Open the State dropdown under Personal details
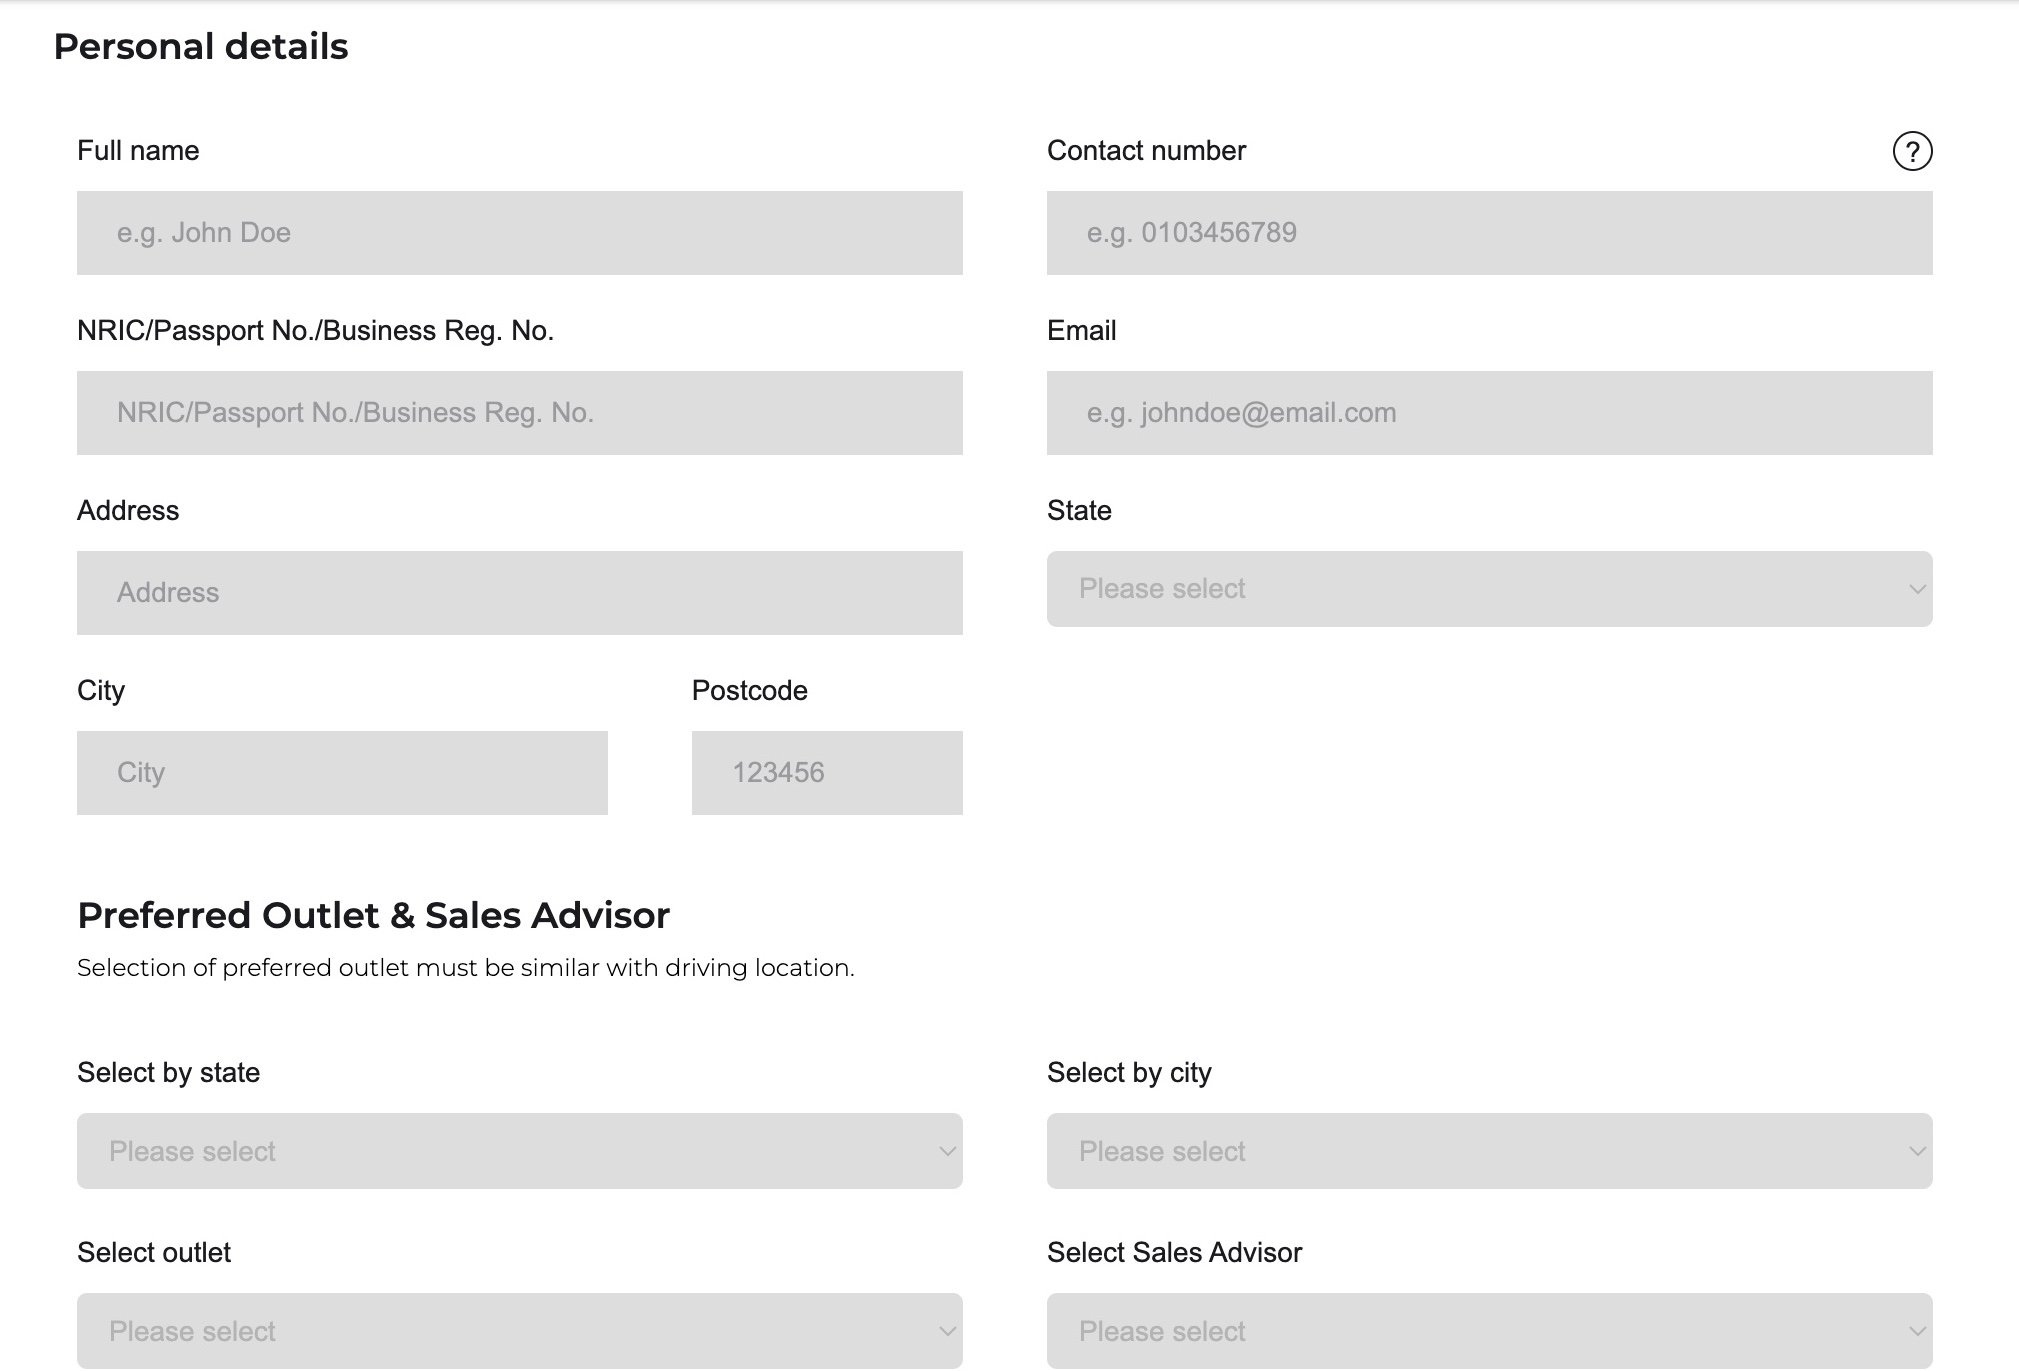This screenshot has width=2019, height=1371. pos(1490,589)
